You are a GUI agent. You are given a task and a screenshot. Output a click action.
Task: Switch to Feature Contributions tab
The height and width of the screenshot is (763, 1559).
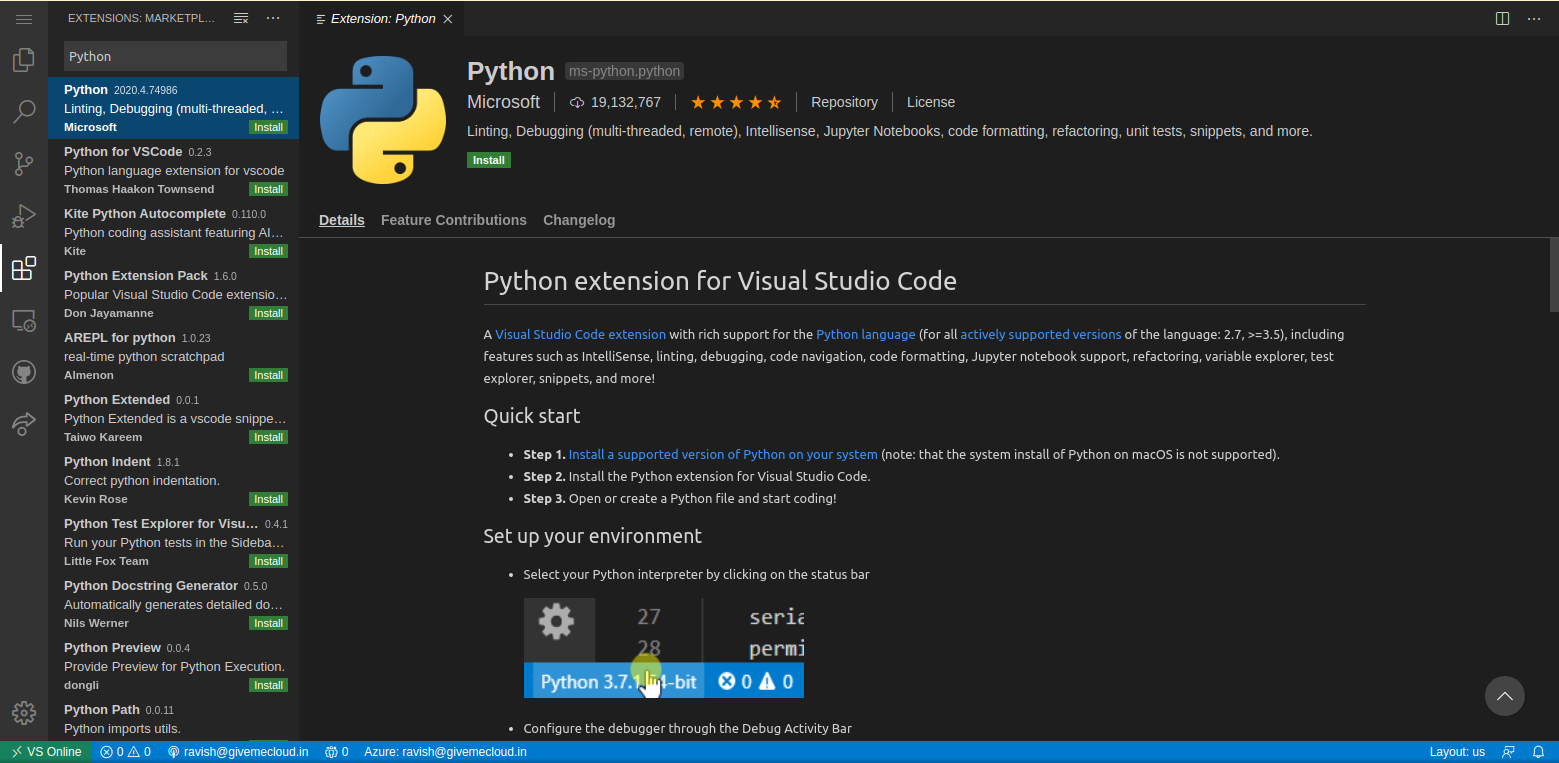453,220
